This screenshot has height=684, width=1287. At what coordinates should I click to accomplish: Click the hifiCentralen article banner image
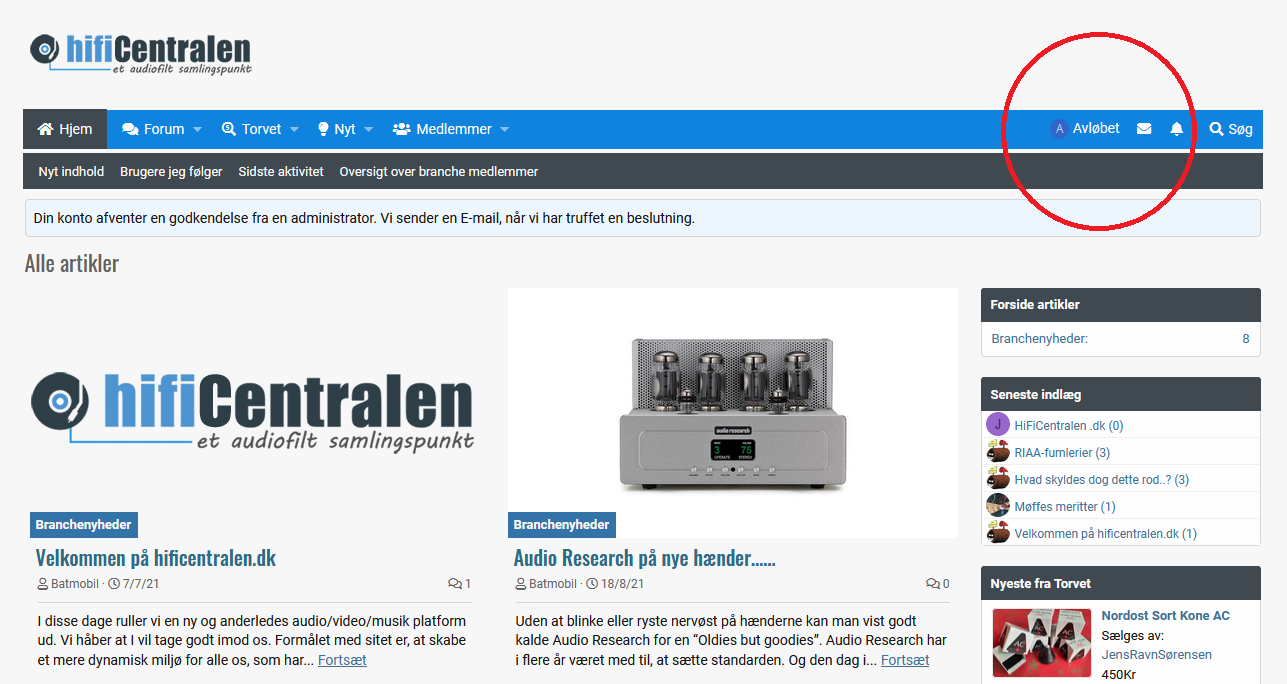click(x=252, y=412)
